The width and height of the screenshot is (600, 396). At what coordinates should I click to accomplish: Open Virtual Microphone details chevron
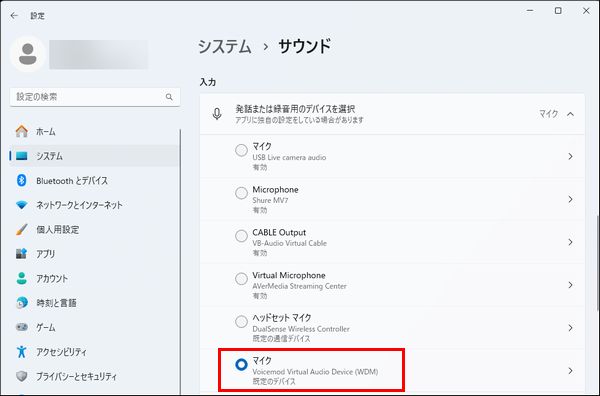point(571,285)
